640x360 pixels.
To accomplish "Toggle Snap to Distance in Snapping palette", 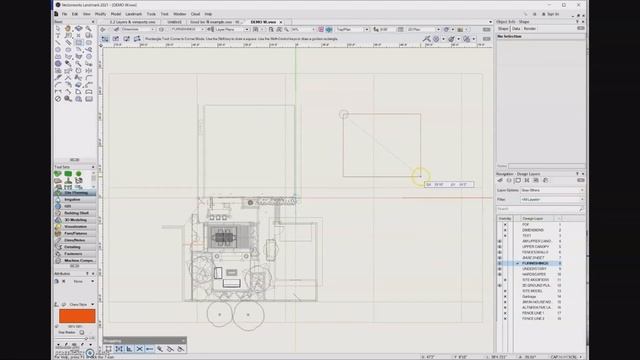I will (160, 349).
